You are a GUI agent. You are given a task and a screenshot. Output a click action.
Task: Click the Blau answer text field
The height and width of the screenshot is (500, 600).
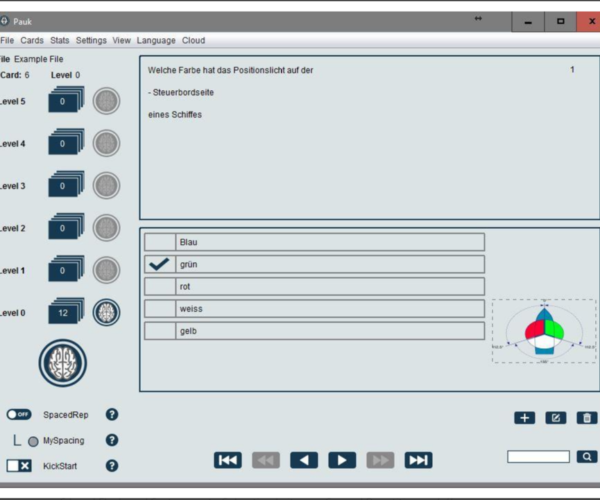pyautogui.click(x=330, y=242)
